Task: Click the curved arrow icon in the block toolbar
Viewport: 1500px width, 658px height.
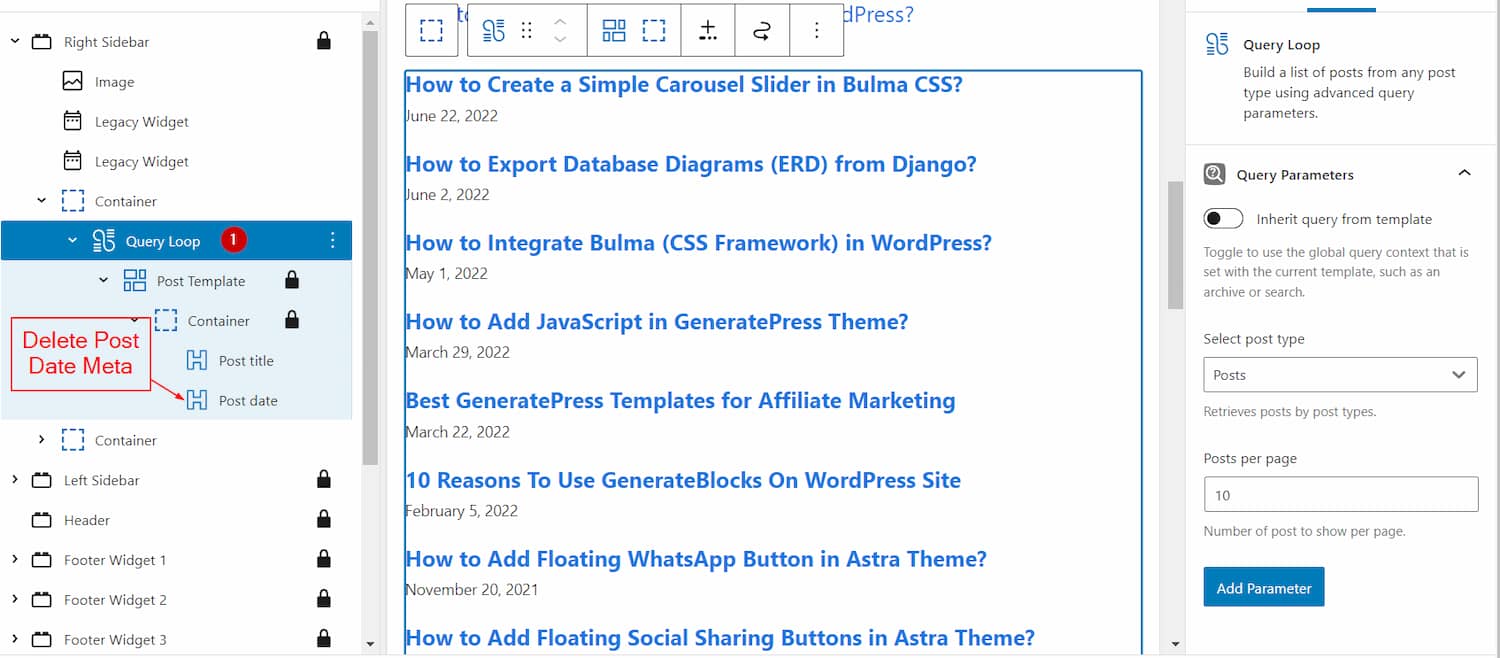Action: pyautogui.click(x=762, y=30)
